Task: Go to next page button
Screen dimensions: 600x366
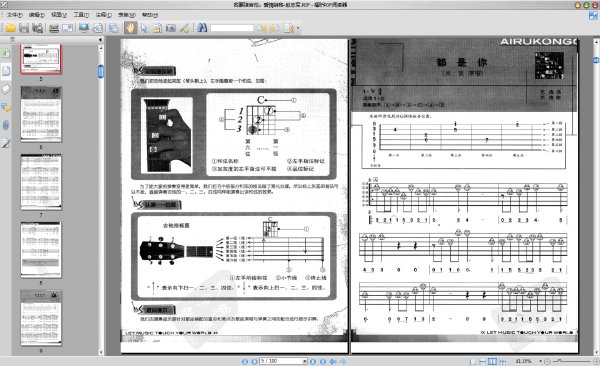Action: [x=313, y=361]
